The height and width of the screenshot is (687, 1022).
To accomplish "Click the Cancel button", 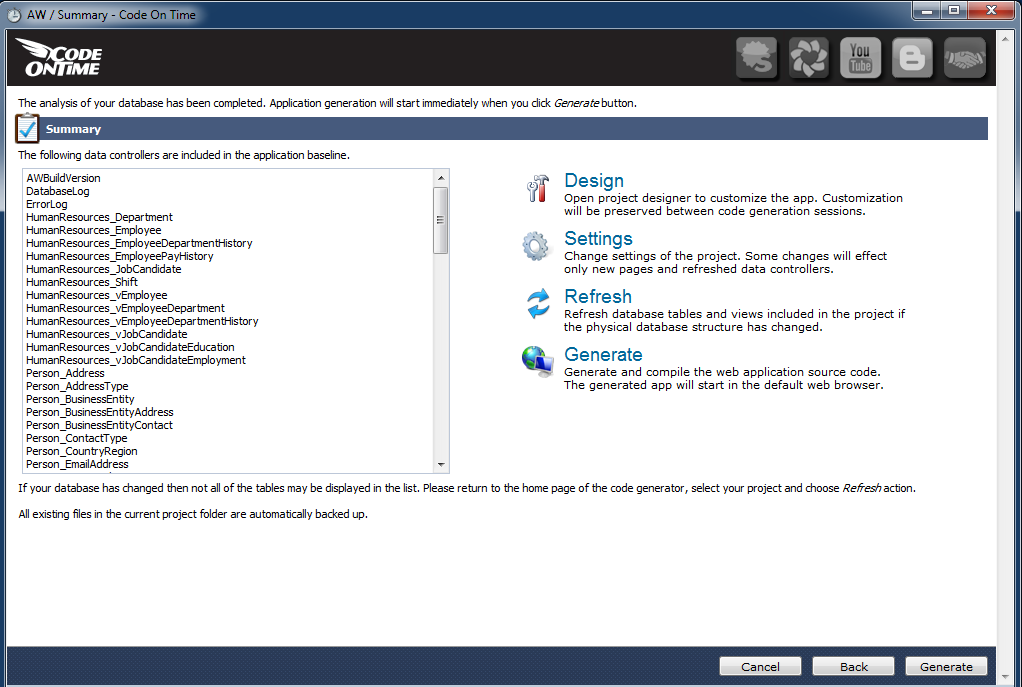I will click(760, 666).
